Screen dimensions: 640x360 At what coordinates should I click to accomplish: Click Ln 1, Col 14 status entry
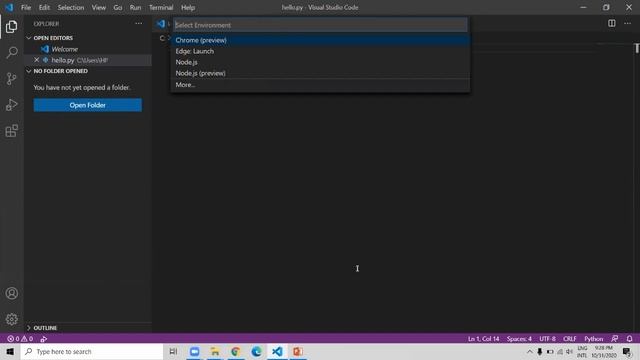click(483, 339)
